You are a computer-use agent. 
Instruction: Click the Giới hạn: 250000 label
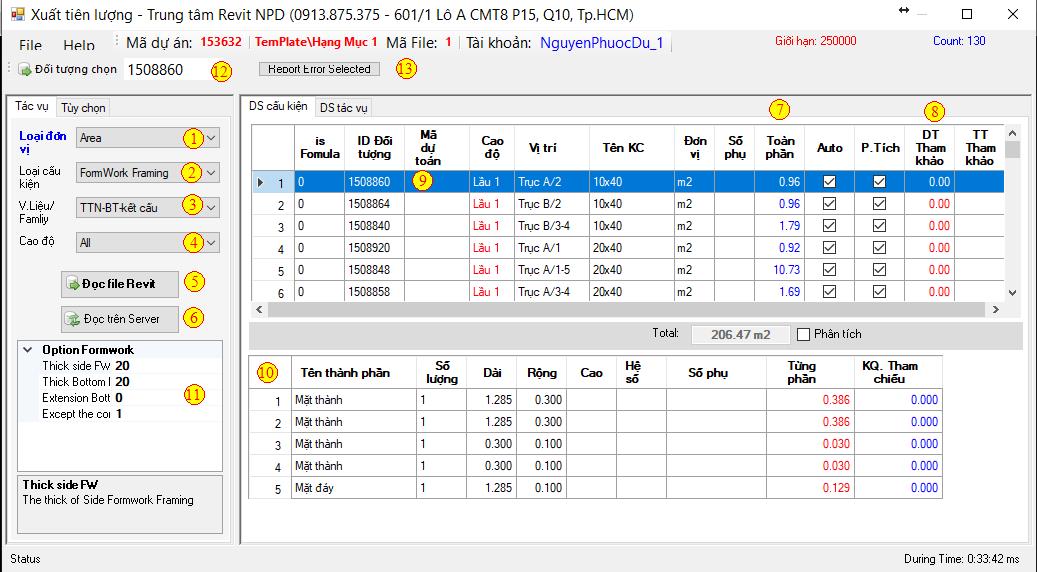815,41
